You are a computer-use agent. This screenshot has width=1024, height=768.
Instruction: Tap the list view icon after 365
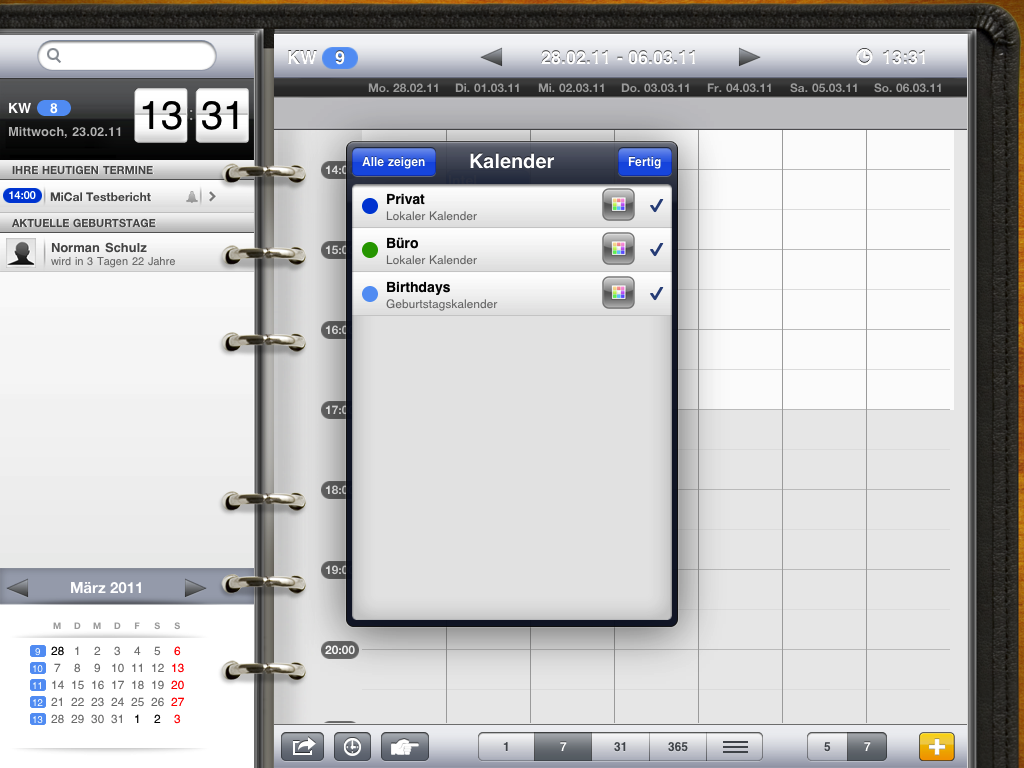click(734, 746)
